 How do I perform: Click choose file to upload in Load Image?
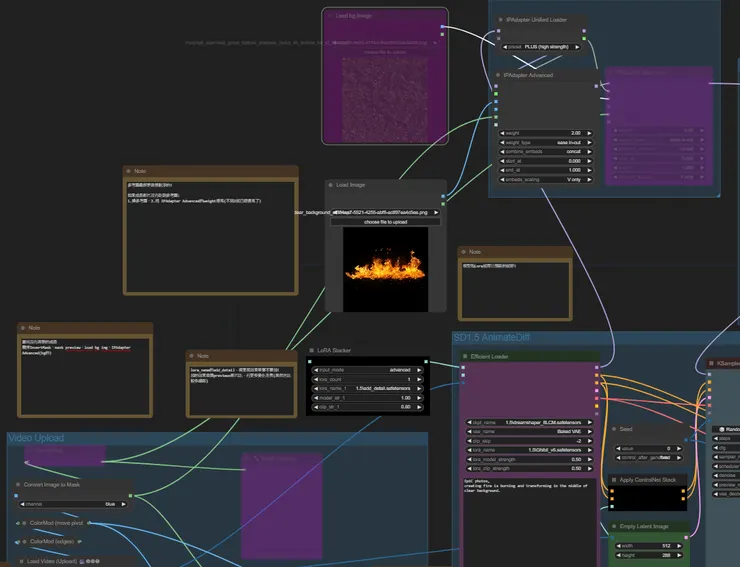pos(385,222)
